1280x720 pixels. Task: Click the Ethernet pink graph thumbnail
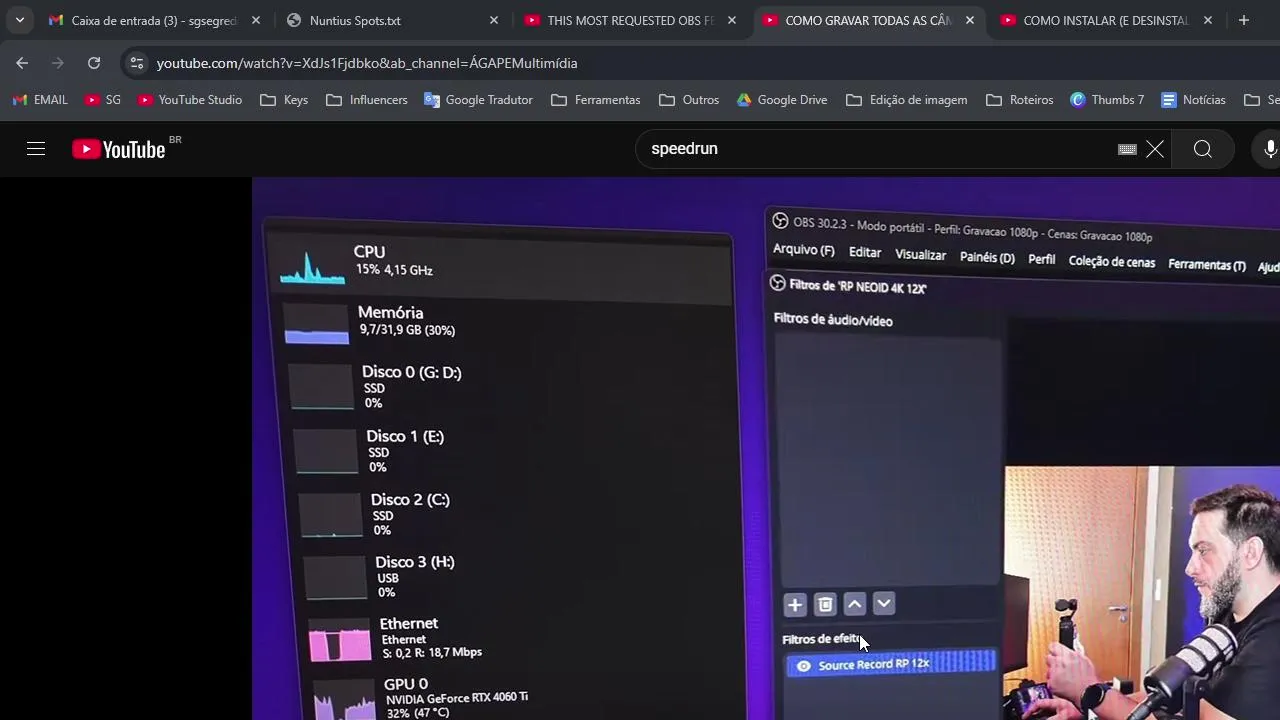[340, 641]
